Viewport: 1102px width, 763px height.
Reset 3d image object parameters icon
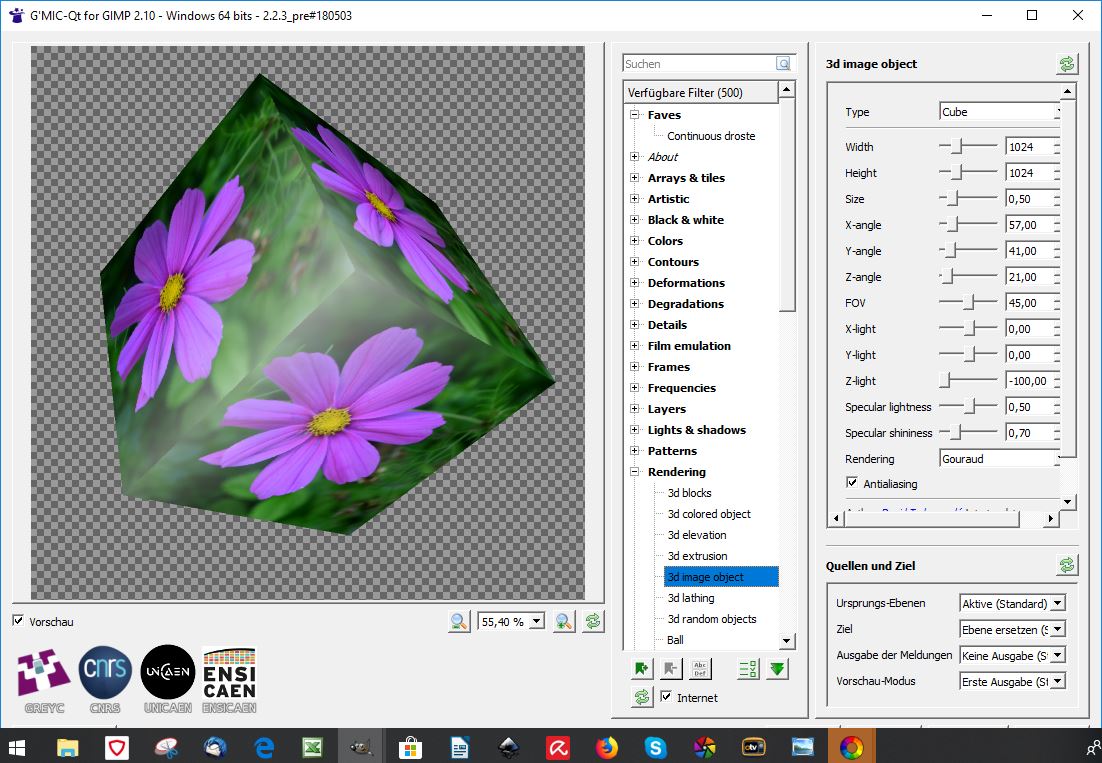pos(1067,64)
